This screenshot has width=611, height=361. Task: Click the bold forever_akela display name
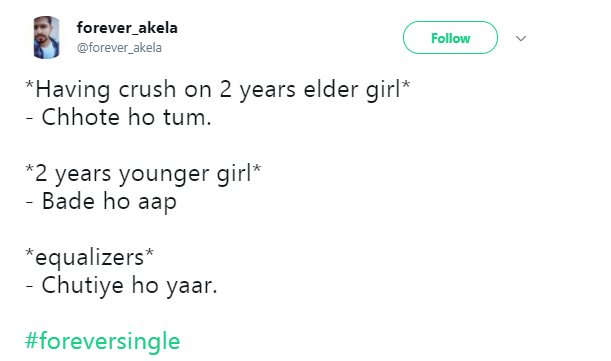pyautogui.click(x=127, y=28)
